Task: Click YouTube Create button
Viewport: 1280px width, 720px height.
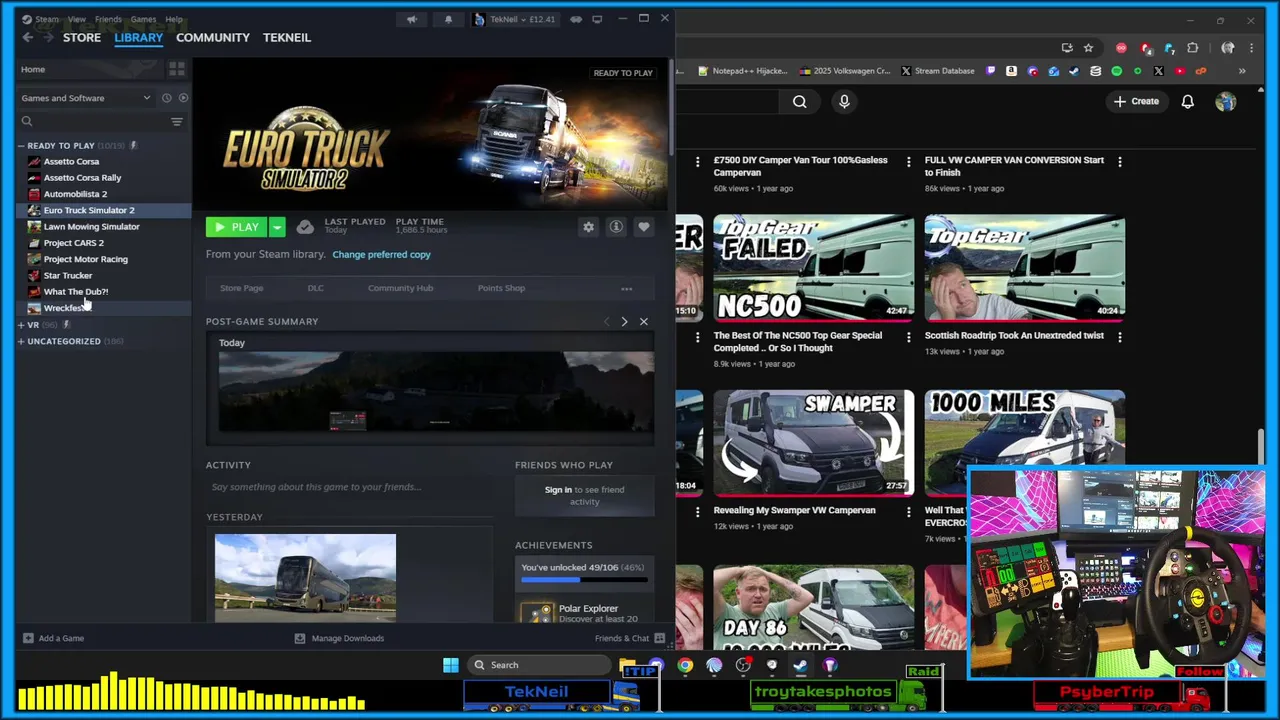Action: (1137, 101)
